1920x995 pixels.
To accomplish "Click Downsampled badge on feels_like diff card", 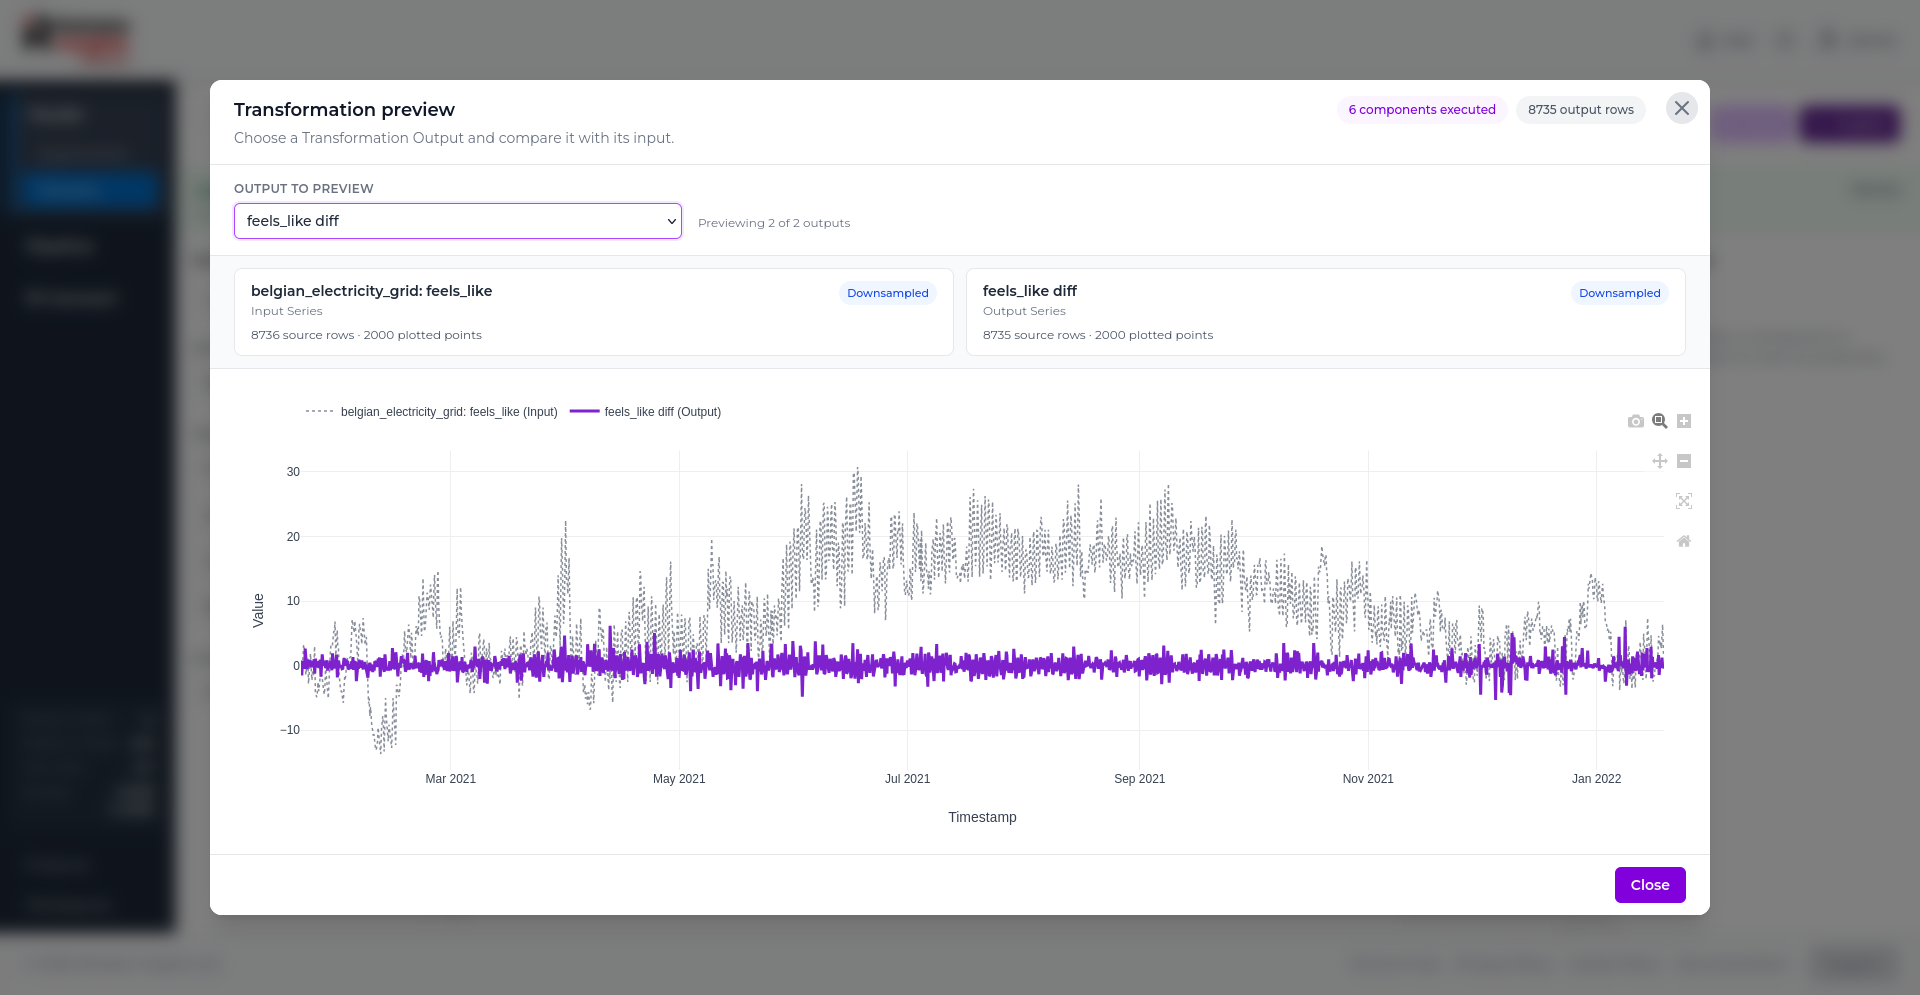I will [1620, 293].
